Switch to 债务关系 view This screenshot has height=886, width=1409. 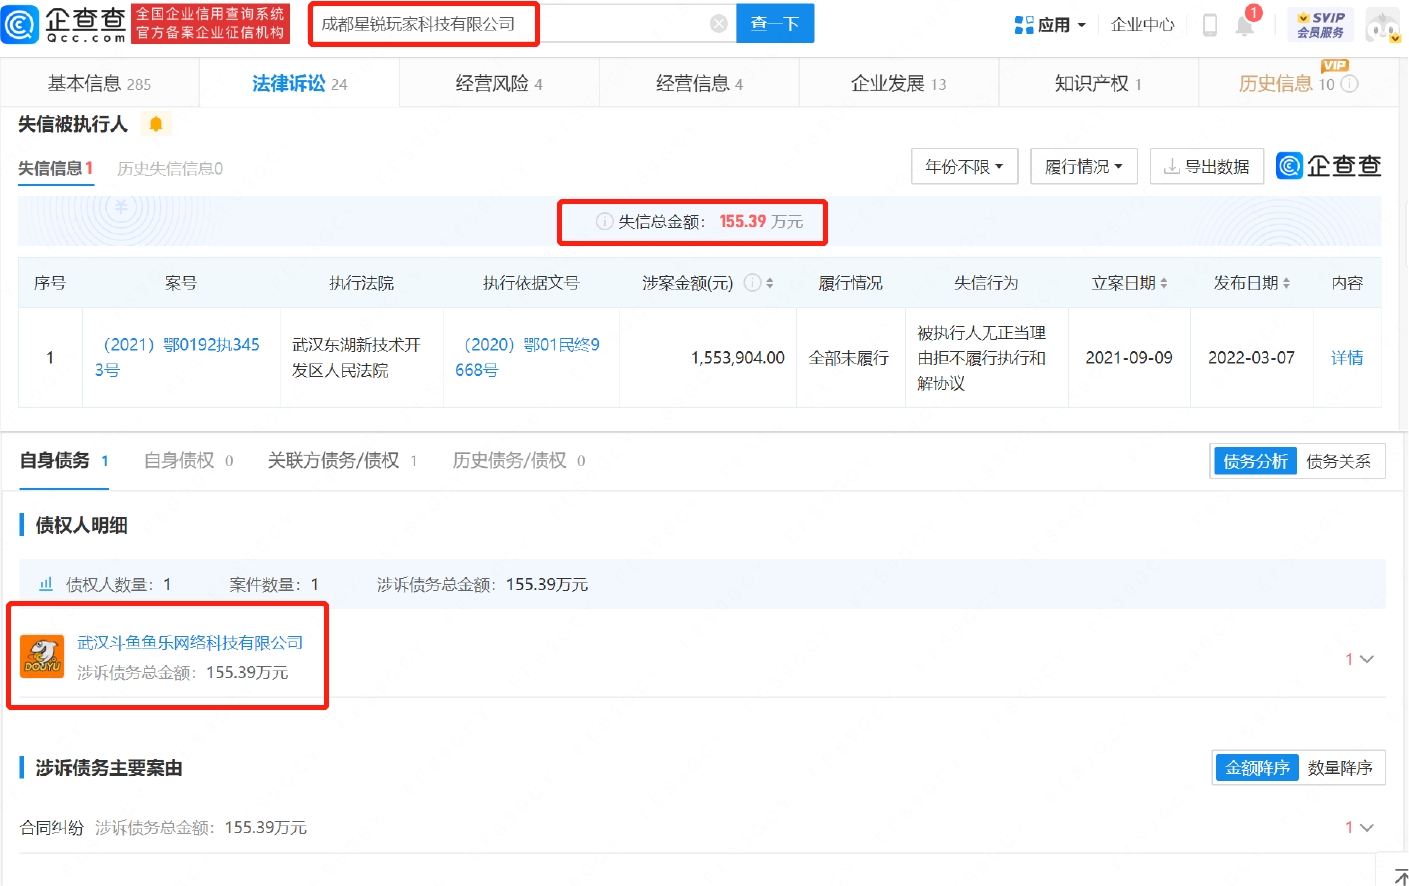[1339, 461]
